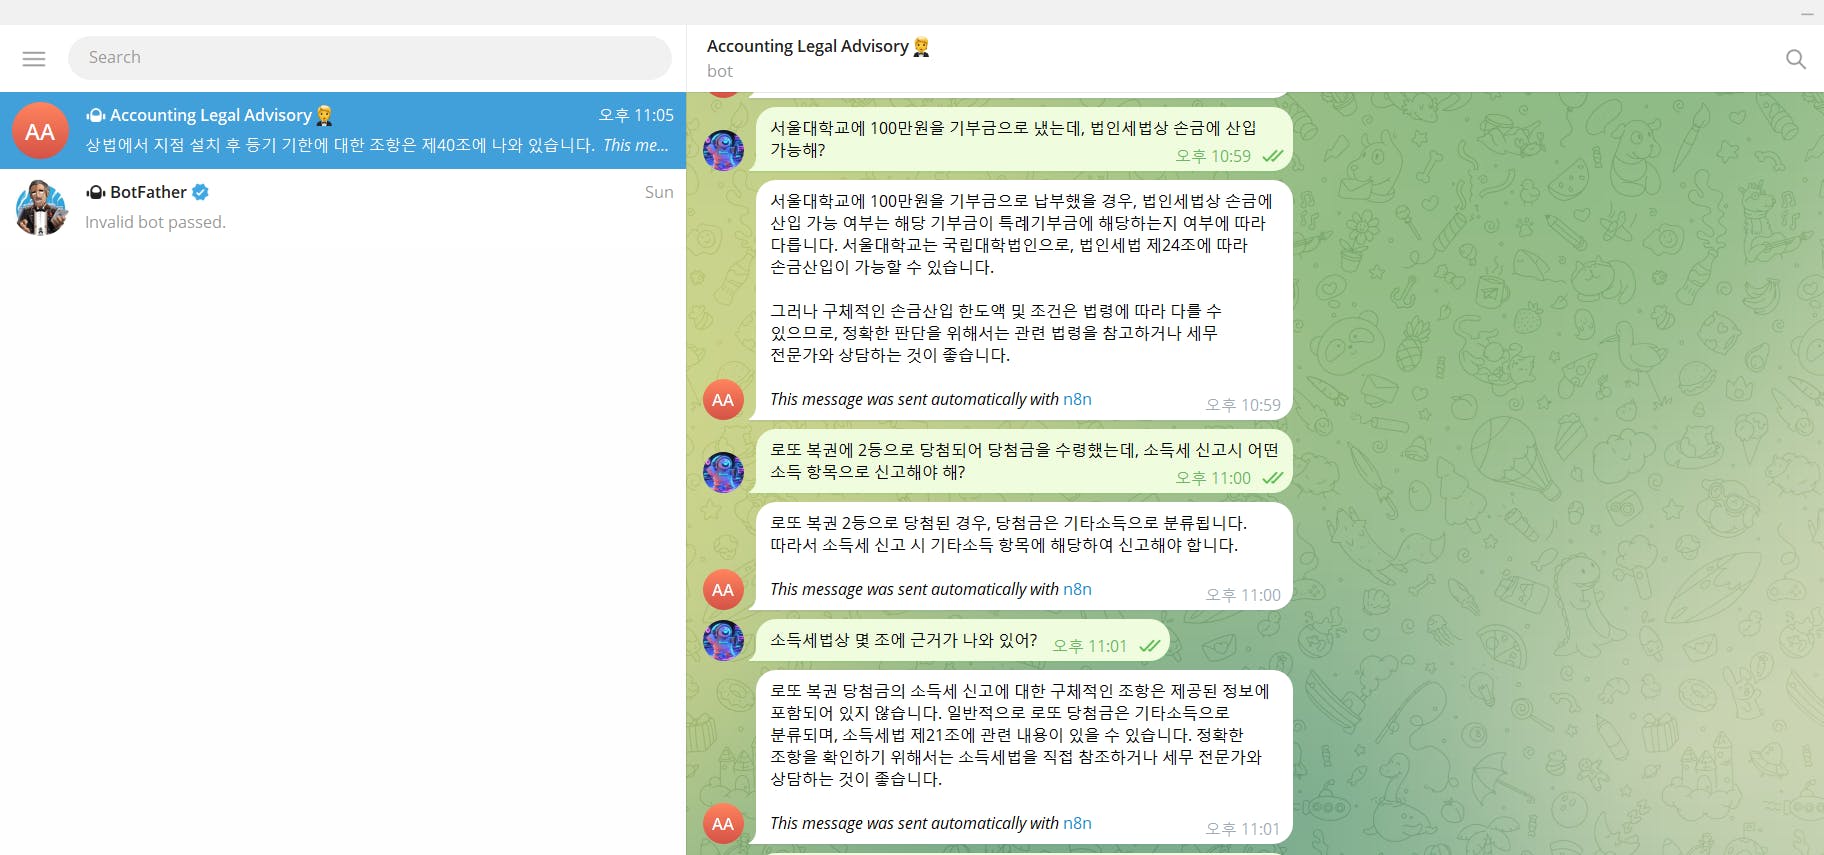Open the BotFather conversation
1824x855 pixels.
pos(343,208)
